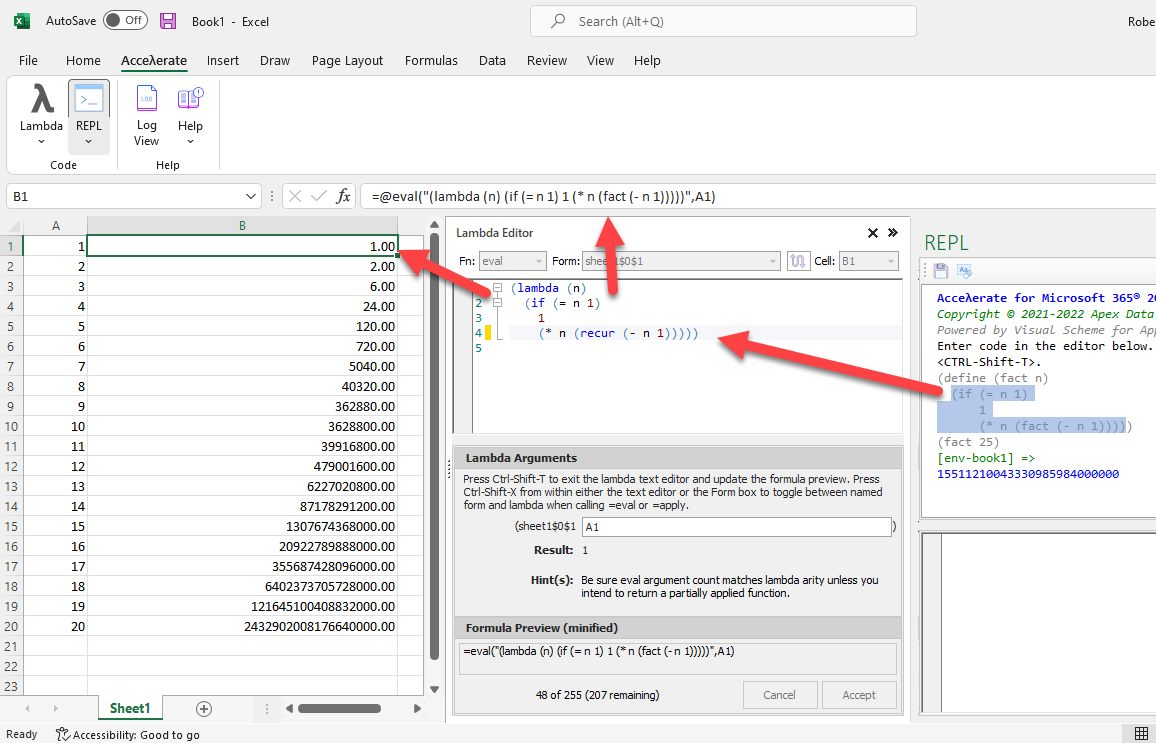Viewport: 1156px width, 743px height.
Task: Select row 10 header
Action: [11, 426]
